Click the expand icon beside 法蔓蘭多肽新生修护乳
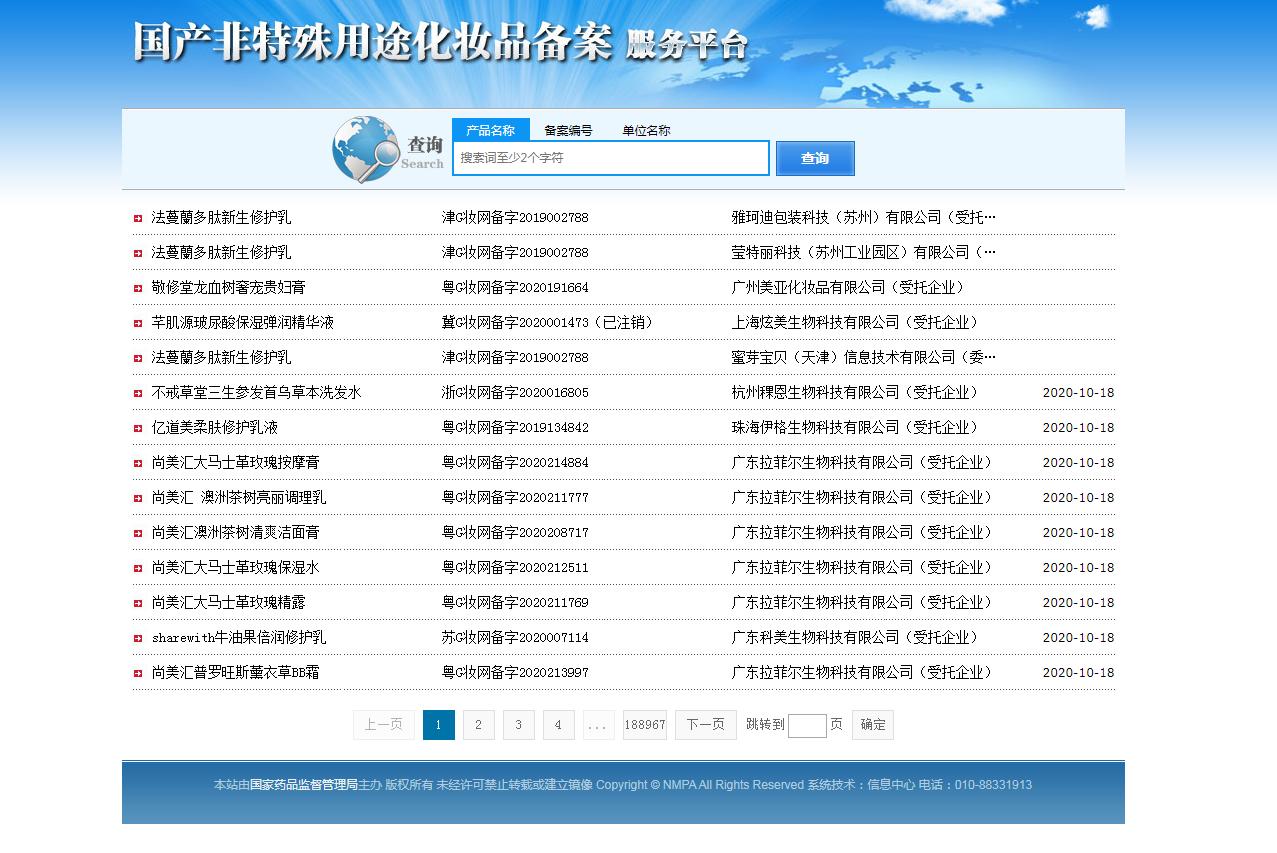This screenshot has width=1277, height=853. 137,217
